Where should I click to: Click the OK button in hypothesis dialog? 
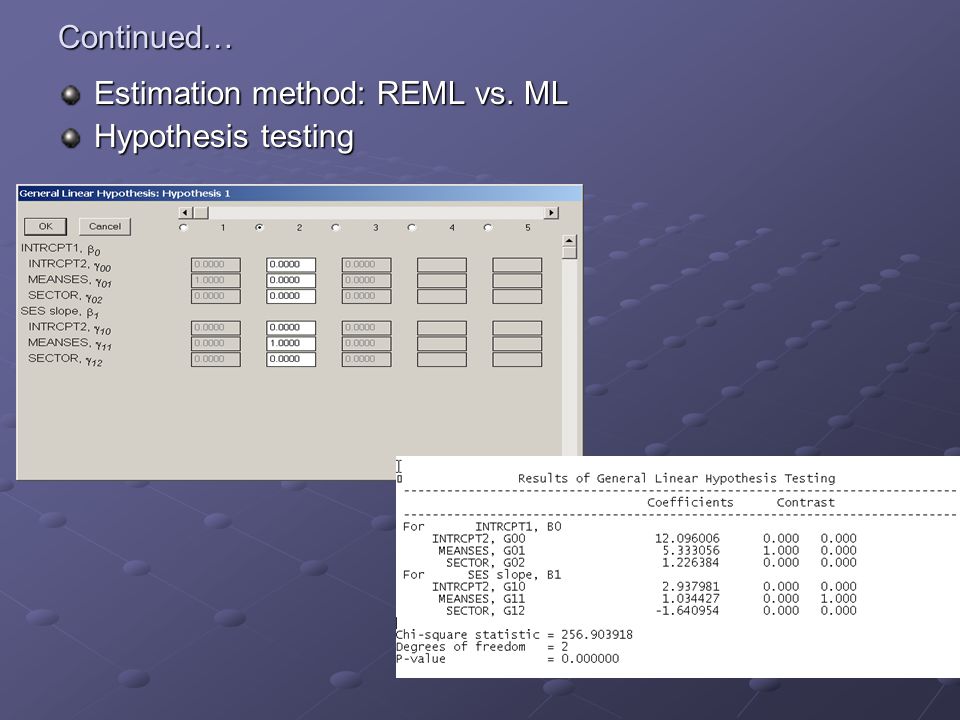pyautogui.click(x=45, y=227)
